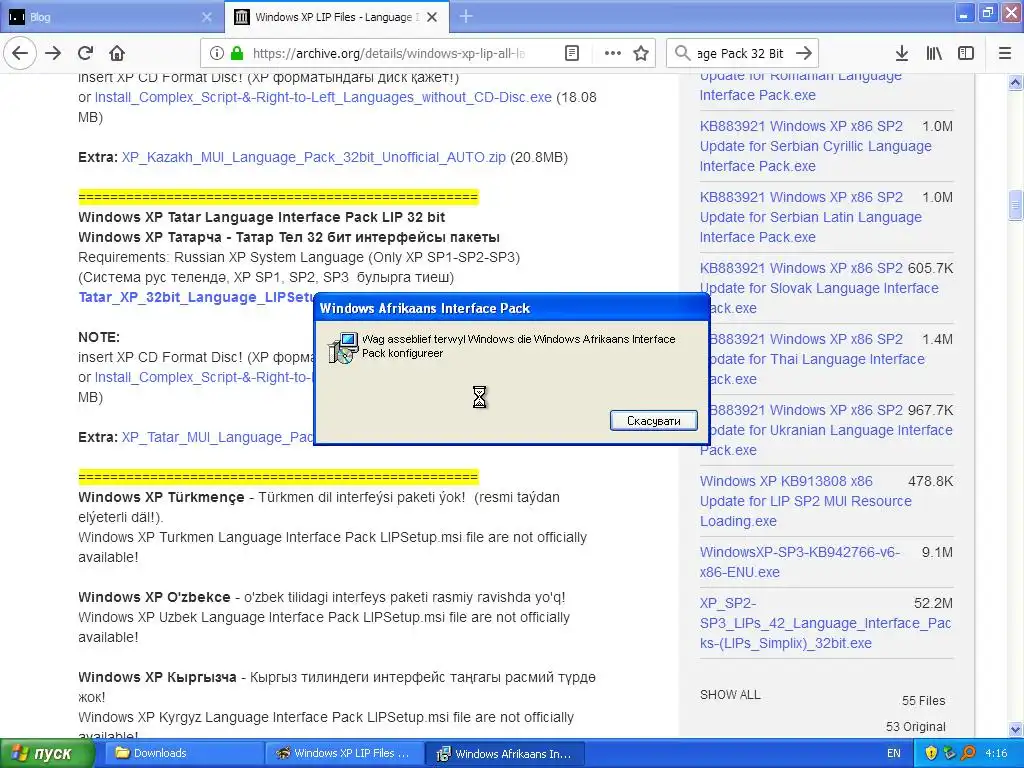The height and width of the screenshot is (768, 1024).
Task: Click the search magnifier icon
Action: tap(682, 53)
